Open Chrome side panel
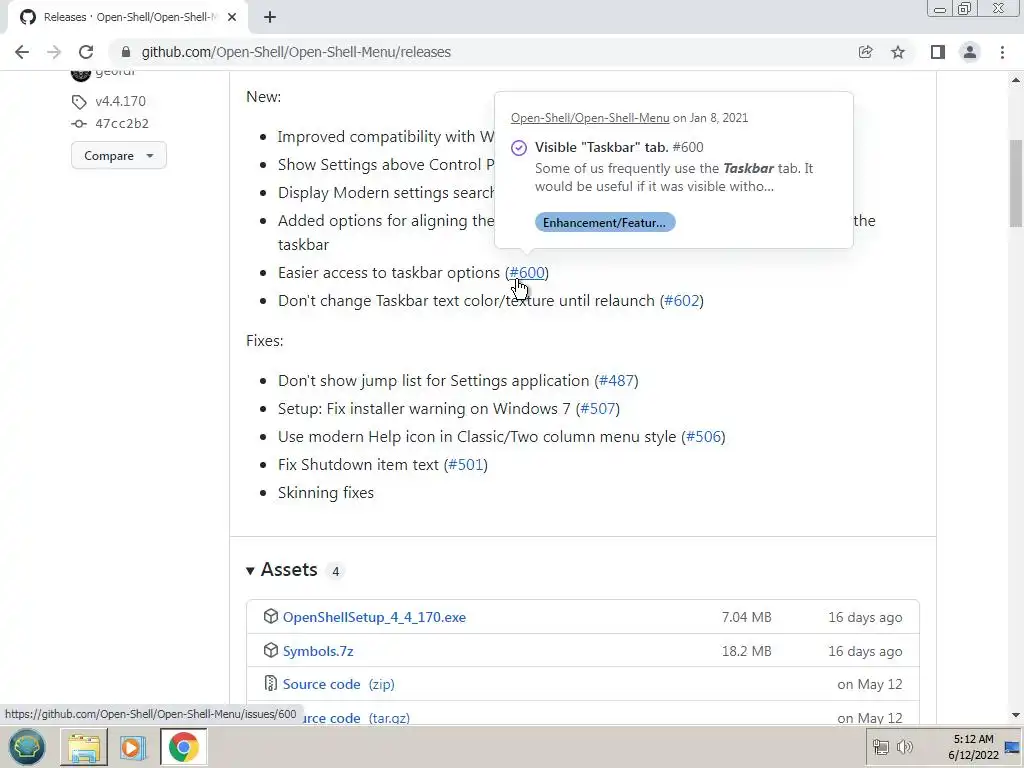 [x=938, y=52]
